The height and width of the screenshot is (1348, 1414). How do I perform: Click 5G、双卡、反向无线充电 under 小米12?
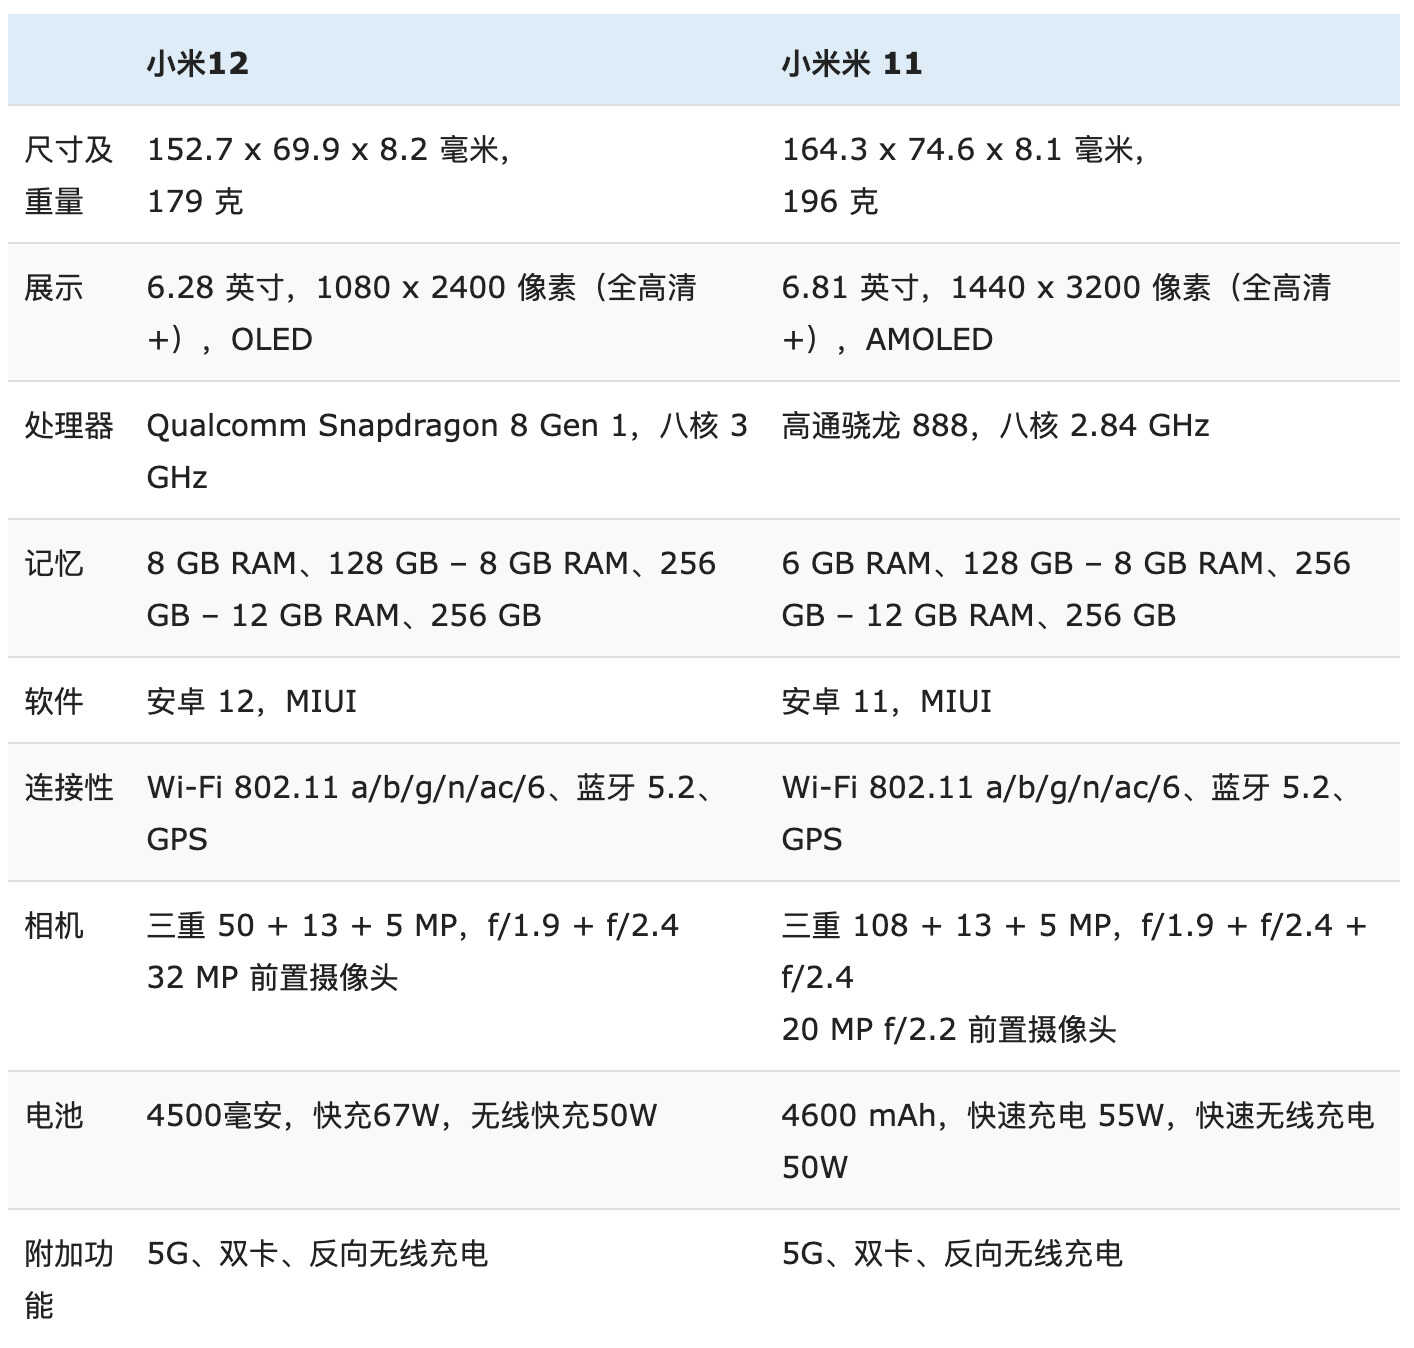[x=317, y=1254]
